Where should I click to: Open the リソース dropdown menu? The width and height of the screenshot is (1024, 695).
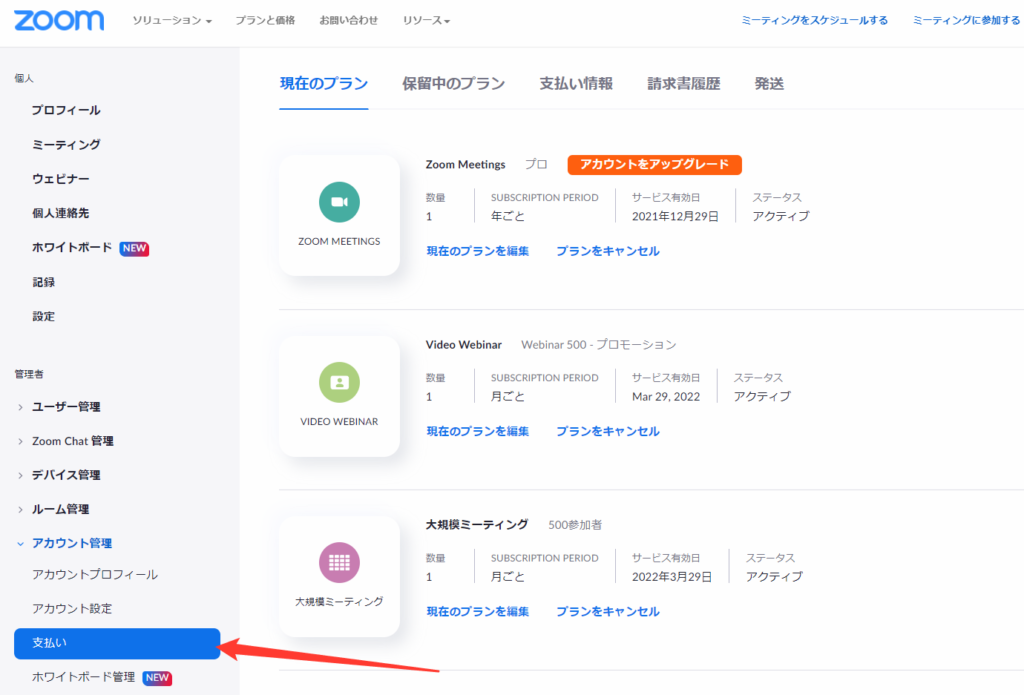[x=426, y=21]
